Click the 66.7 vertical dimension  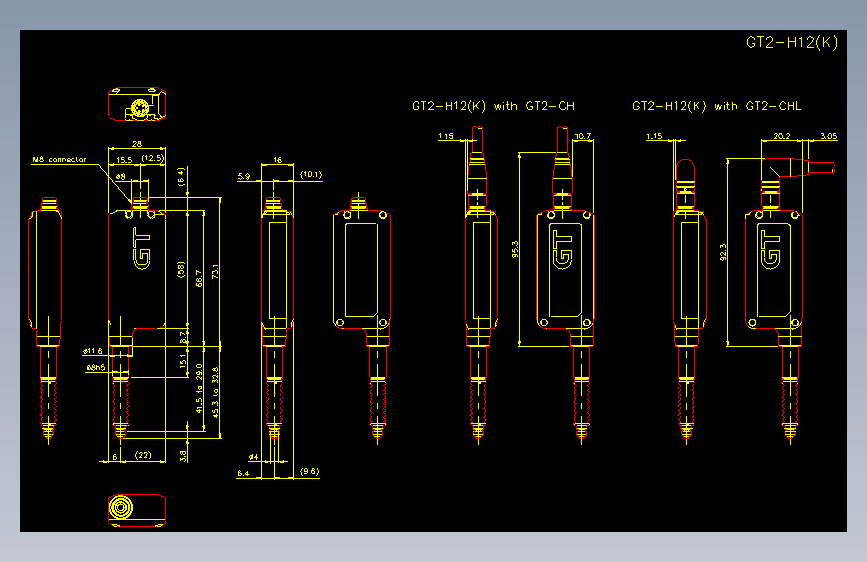pos(199,278)
